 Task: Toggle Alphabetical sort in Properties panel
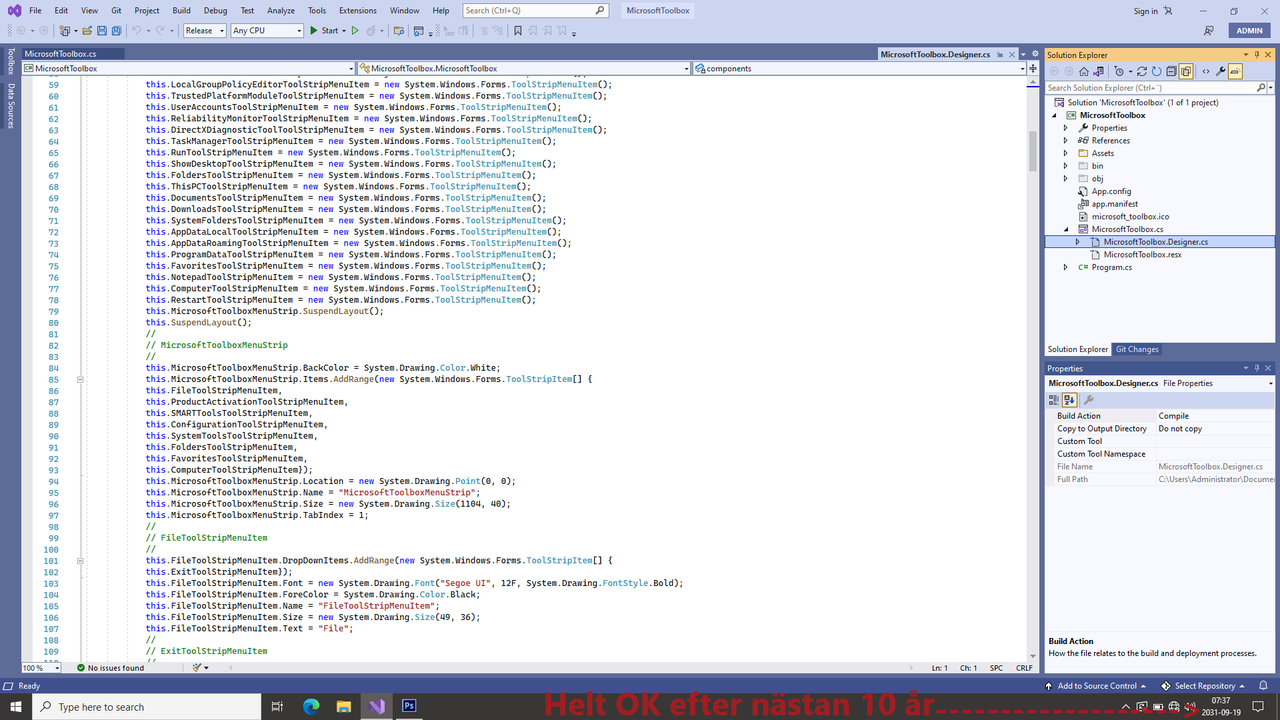1069,400
